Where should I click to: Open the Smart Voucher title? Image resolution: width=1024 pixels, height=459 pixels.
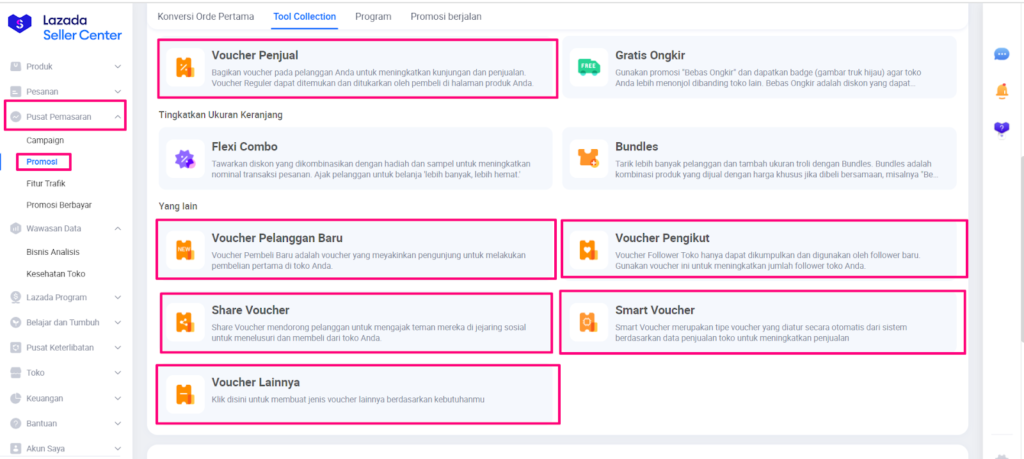tap(655, 310)
